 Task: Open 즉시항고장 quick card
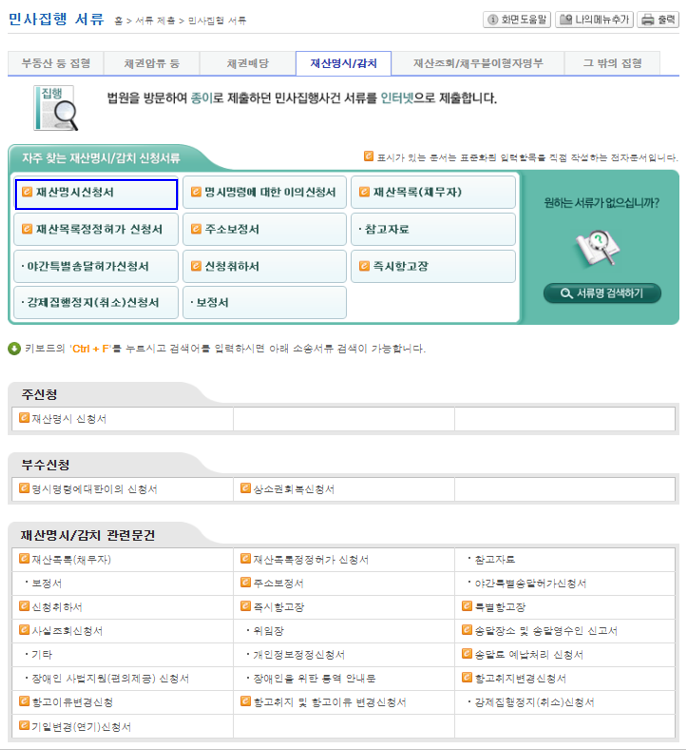[x=433, y=266]
